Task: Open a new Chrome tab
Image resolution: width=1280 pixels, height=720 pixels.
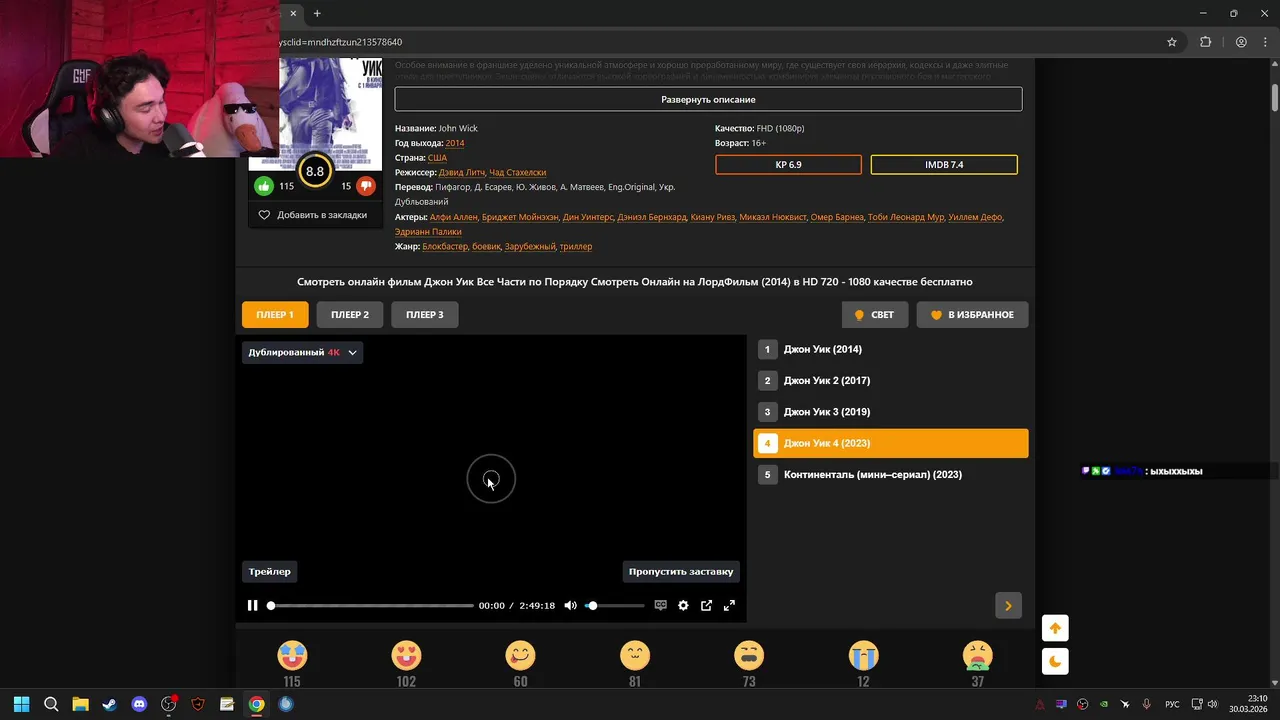Action: click(317, 13)
